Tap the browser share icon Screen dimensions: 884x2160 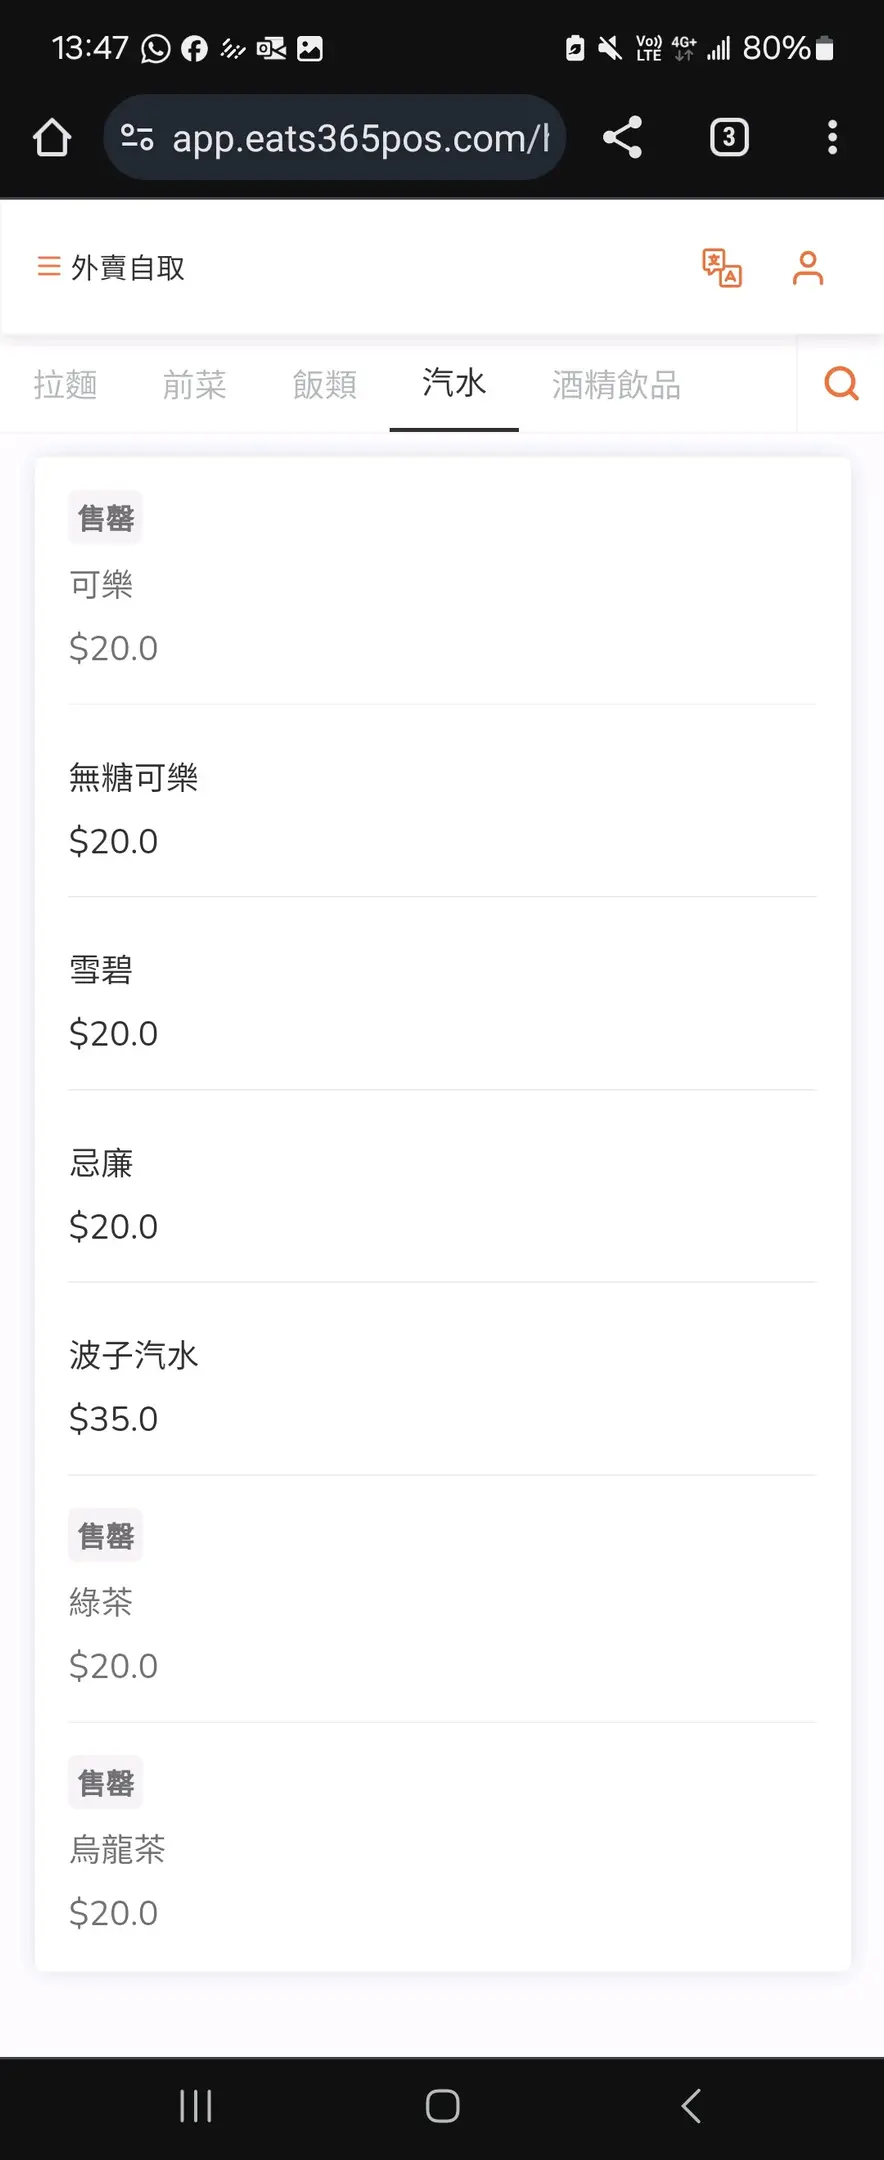[622, 137]
